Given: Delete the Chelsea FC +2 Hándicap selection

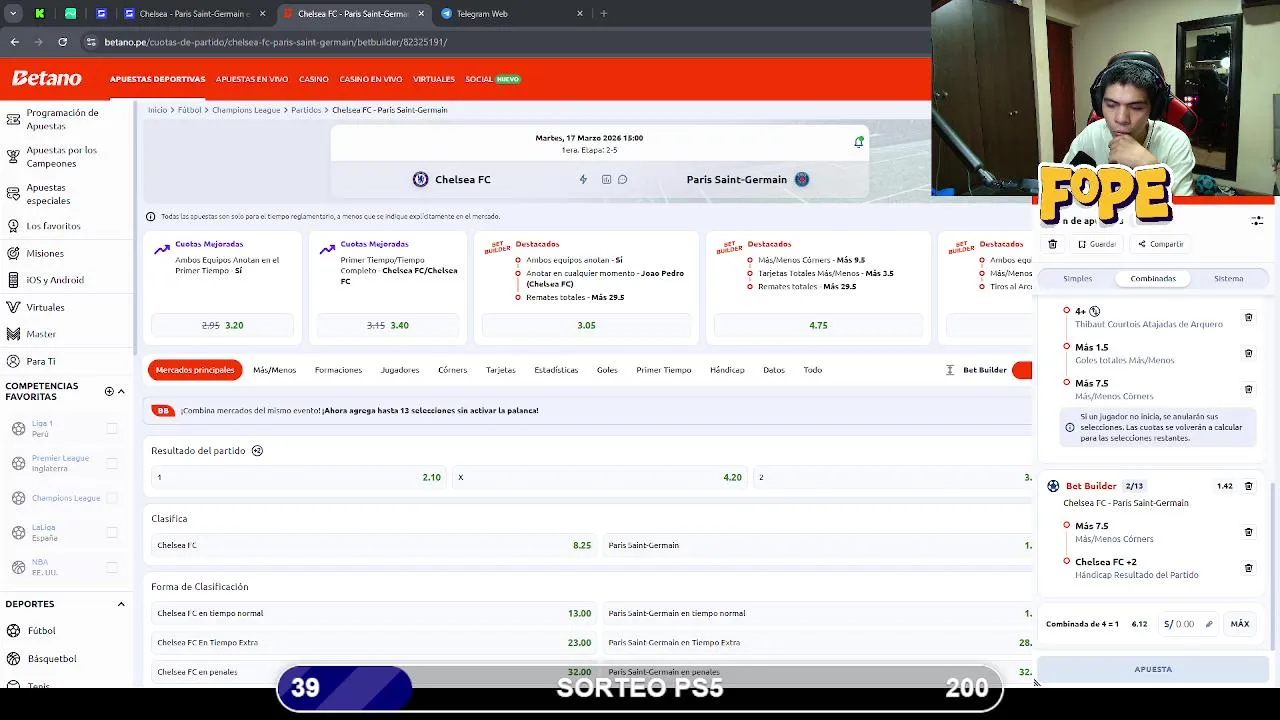Looking at the screenshot, I should [1248, 568].
